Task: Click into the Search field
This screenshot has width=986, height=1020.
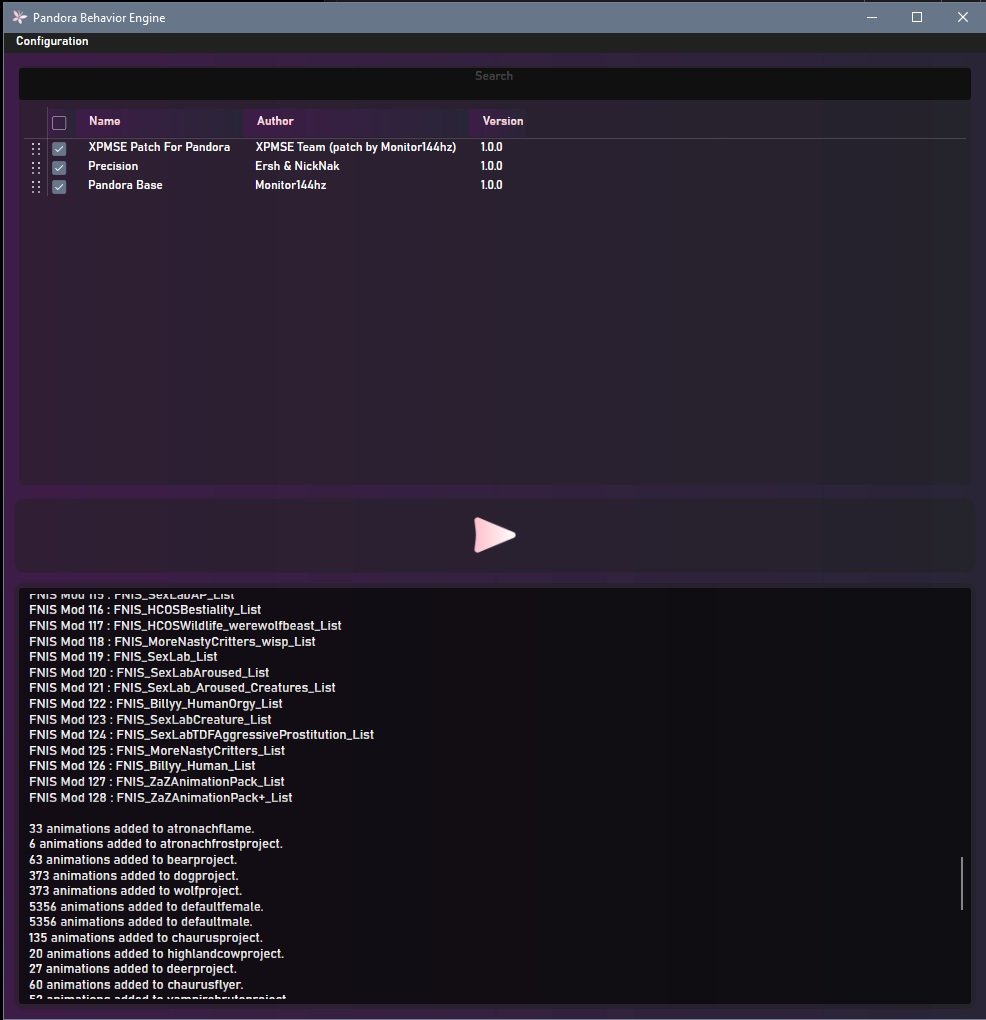Action: click(x=494, y=83)
